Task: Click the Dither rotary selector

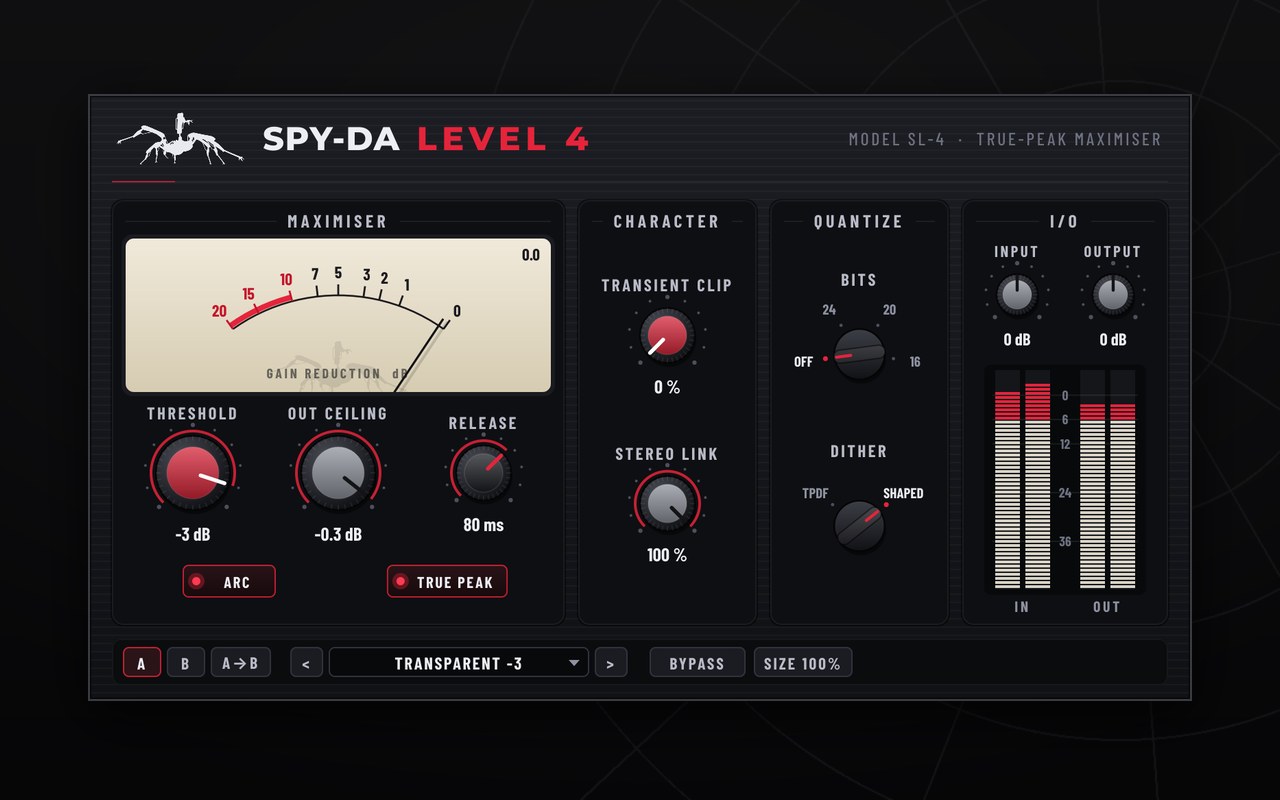Action: [859, 525]
